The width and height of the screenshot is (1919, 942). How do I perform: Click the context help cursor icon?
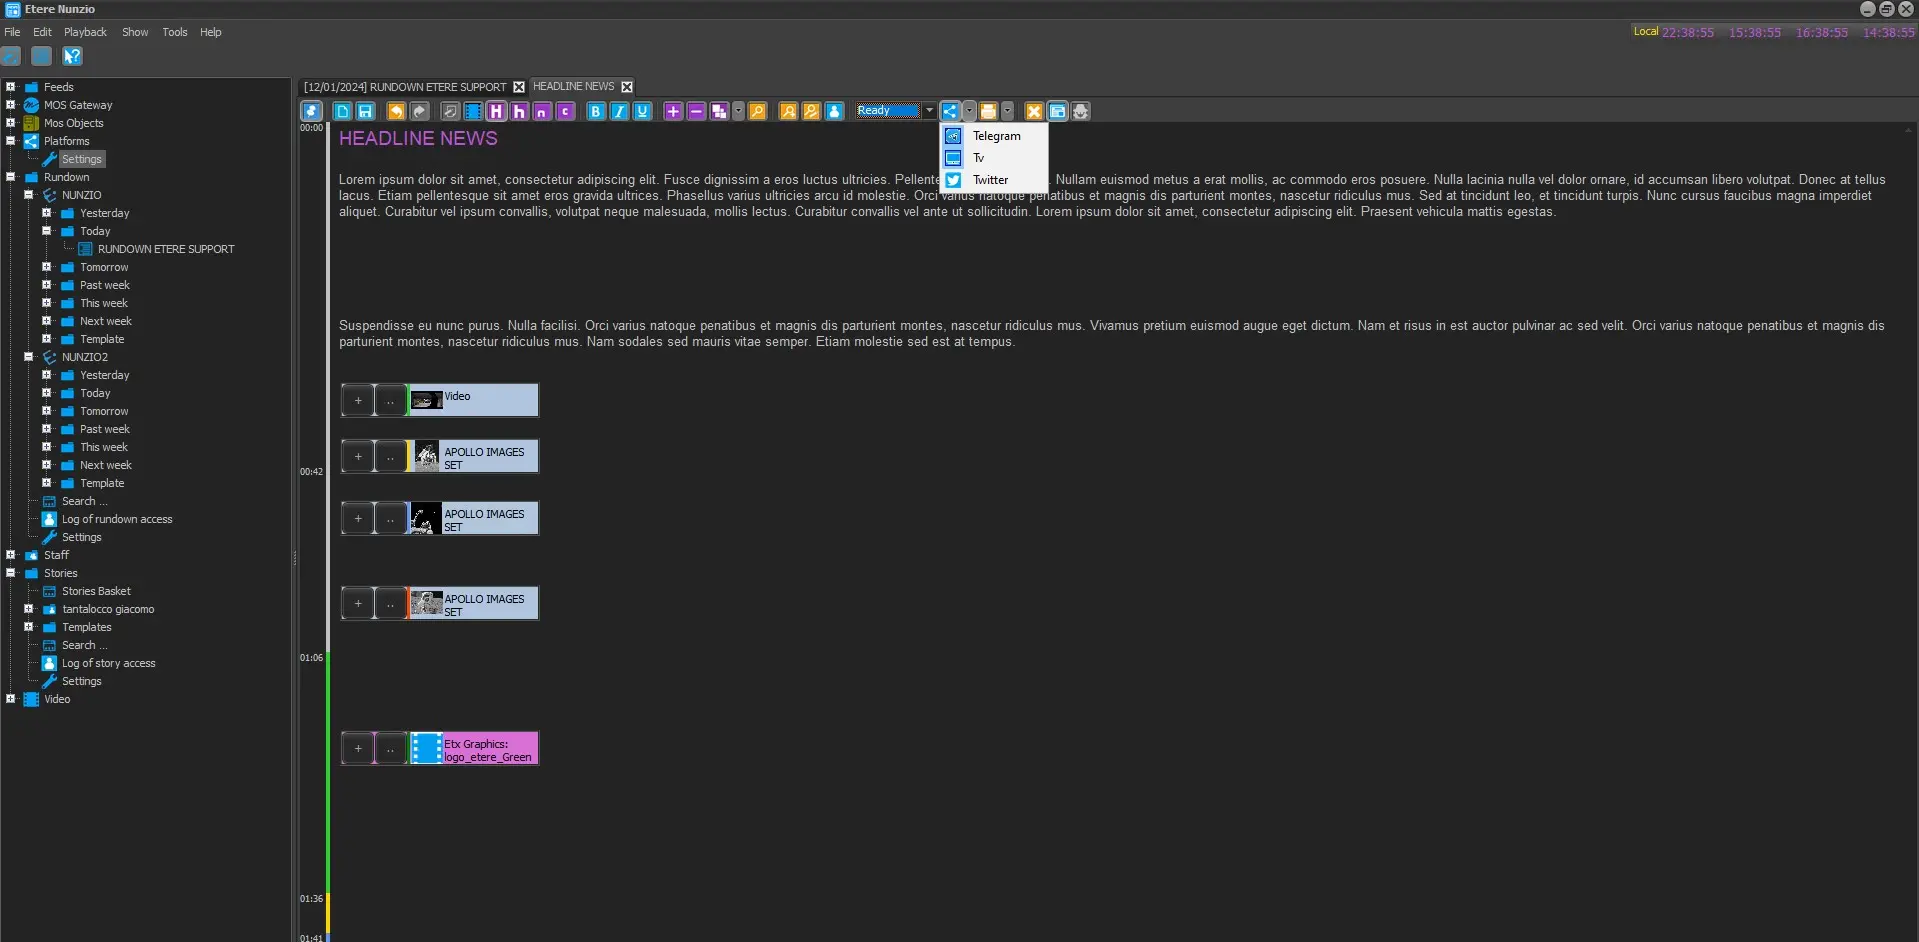(x=72, y=56)
